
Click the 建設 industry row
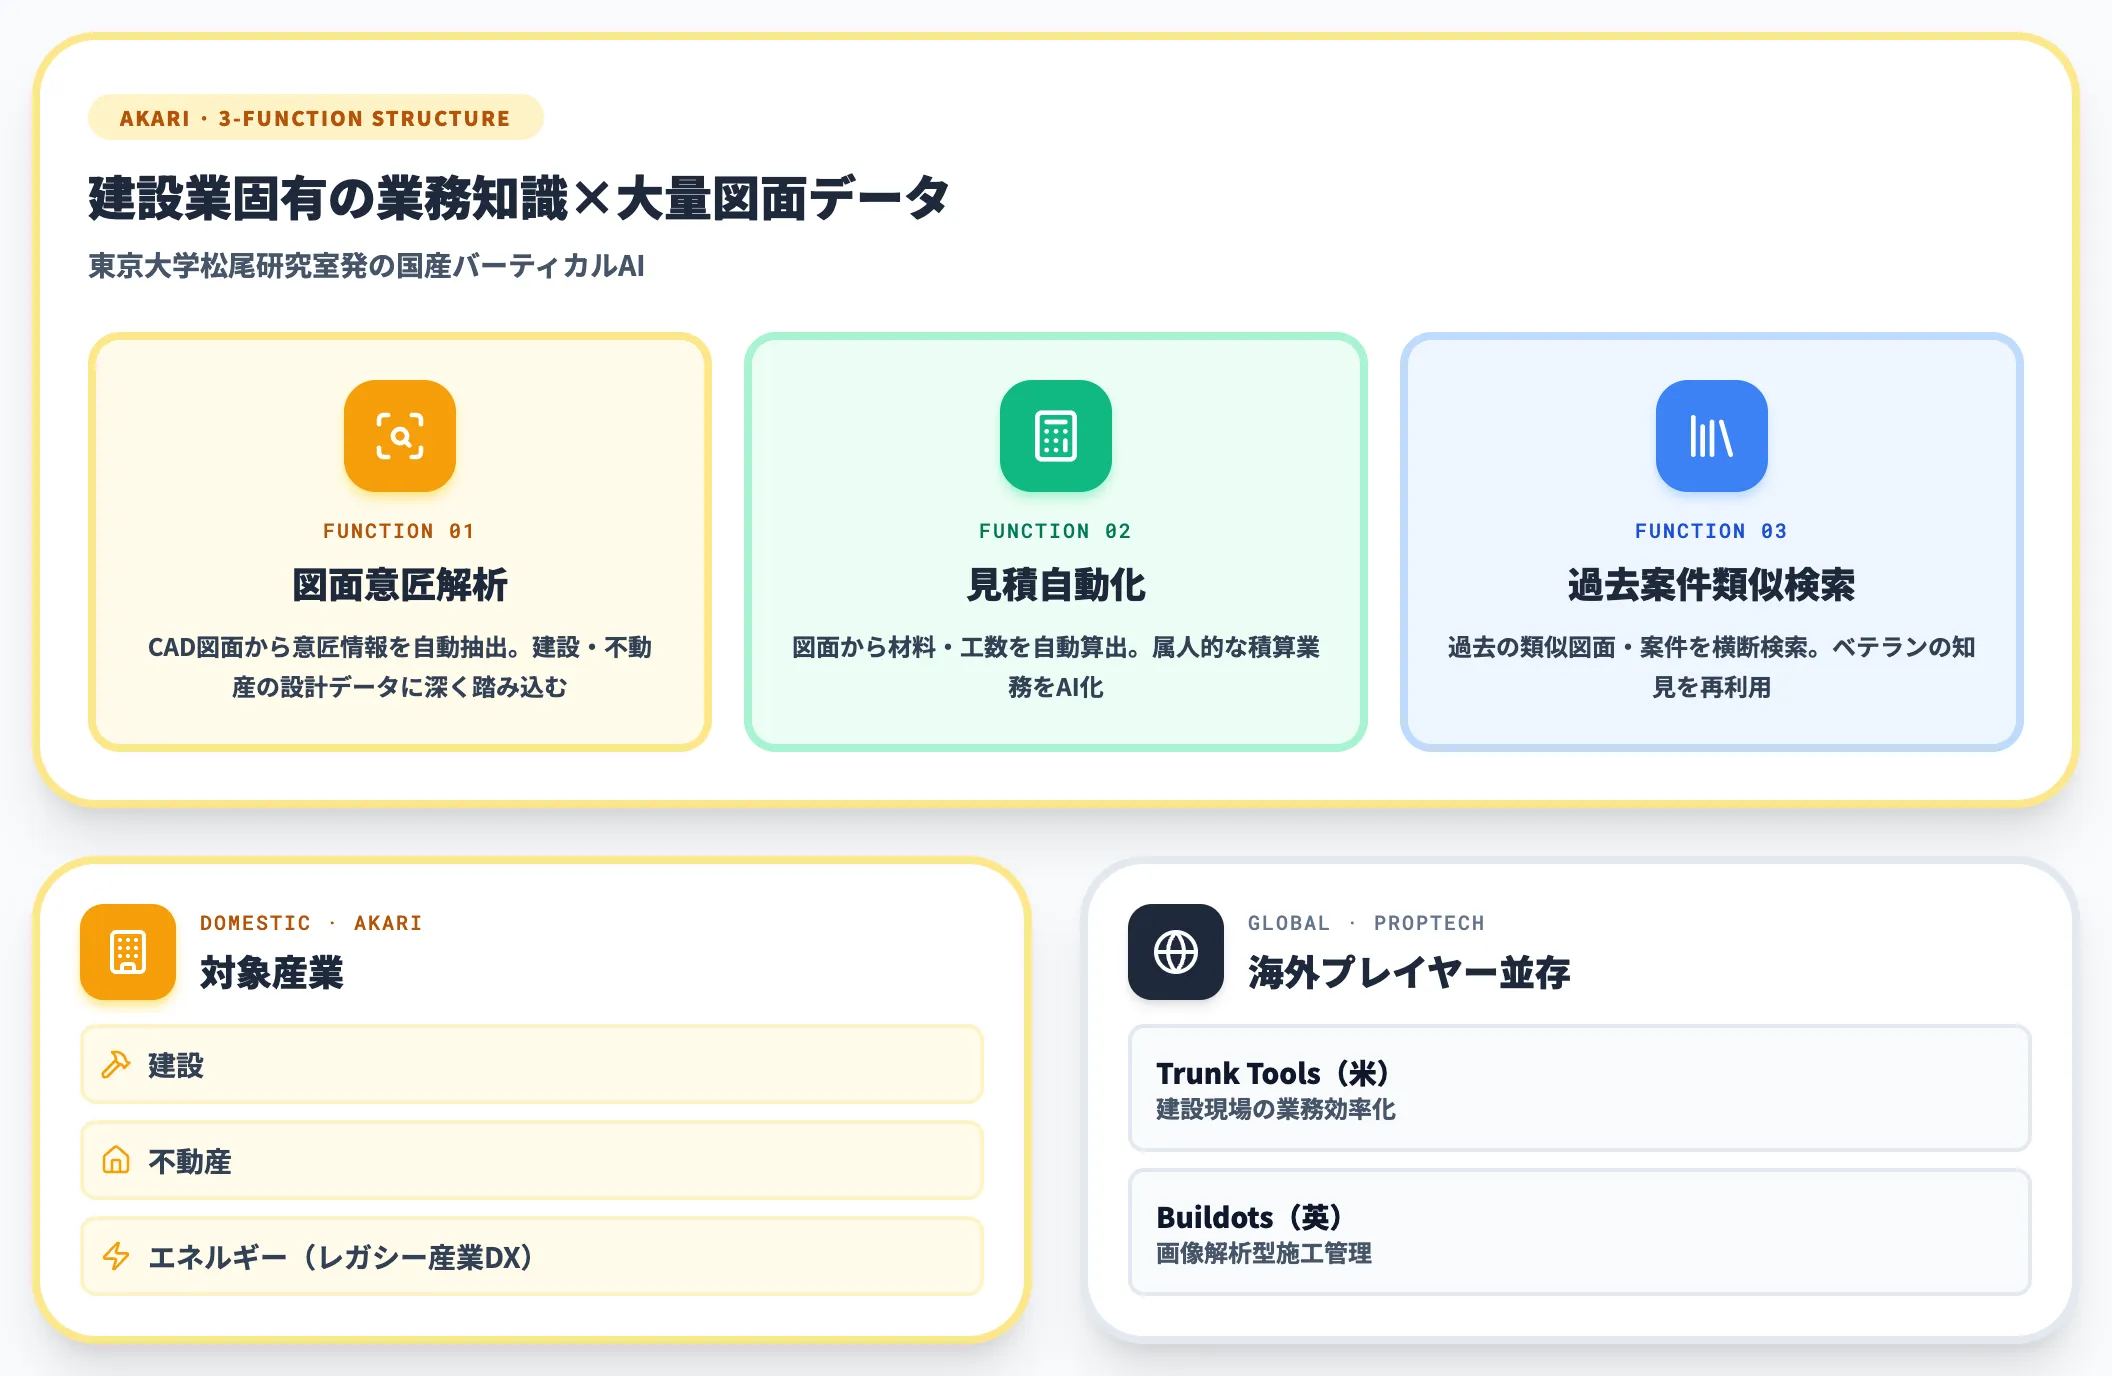pos(532,1064)
